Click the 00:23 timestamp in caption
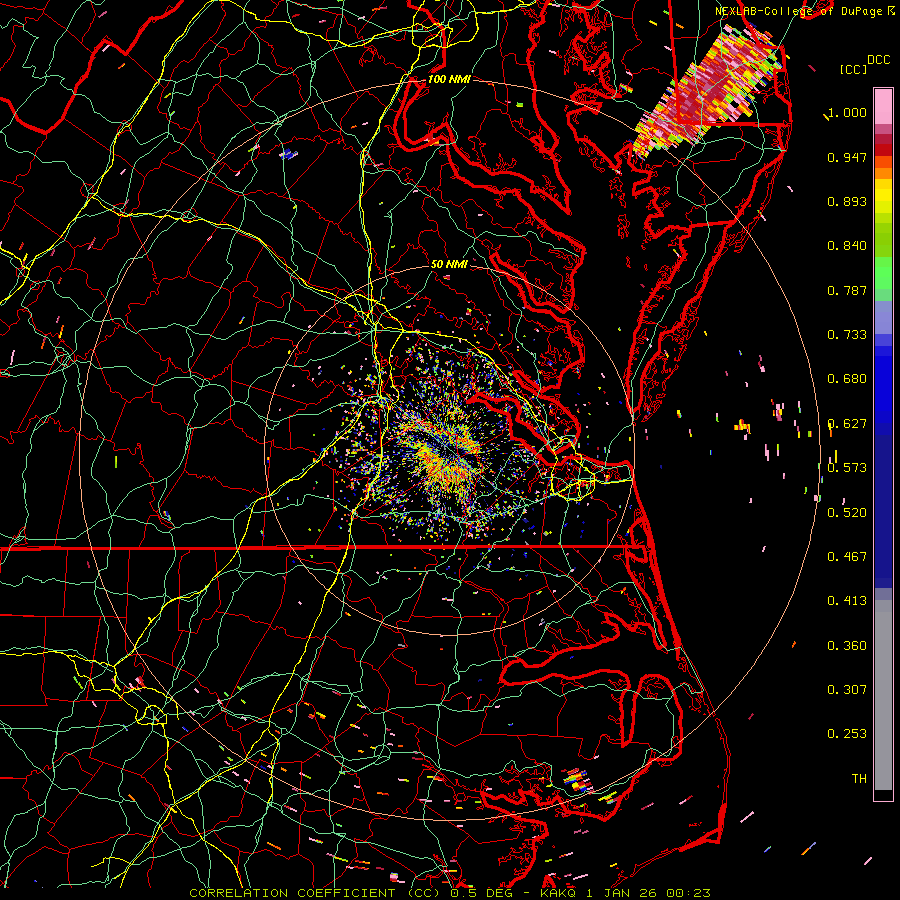 pyautogui.click(x=688, y=893)
